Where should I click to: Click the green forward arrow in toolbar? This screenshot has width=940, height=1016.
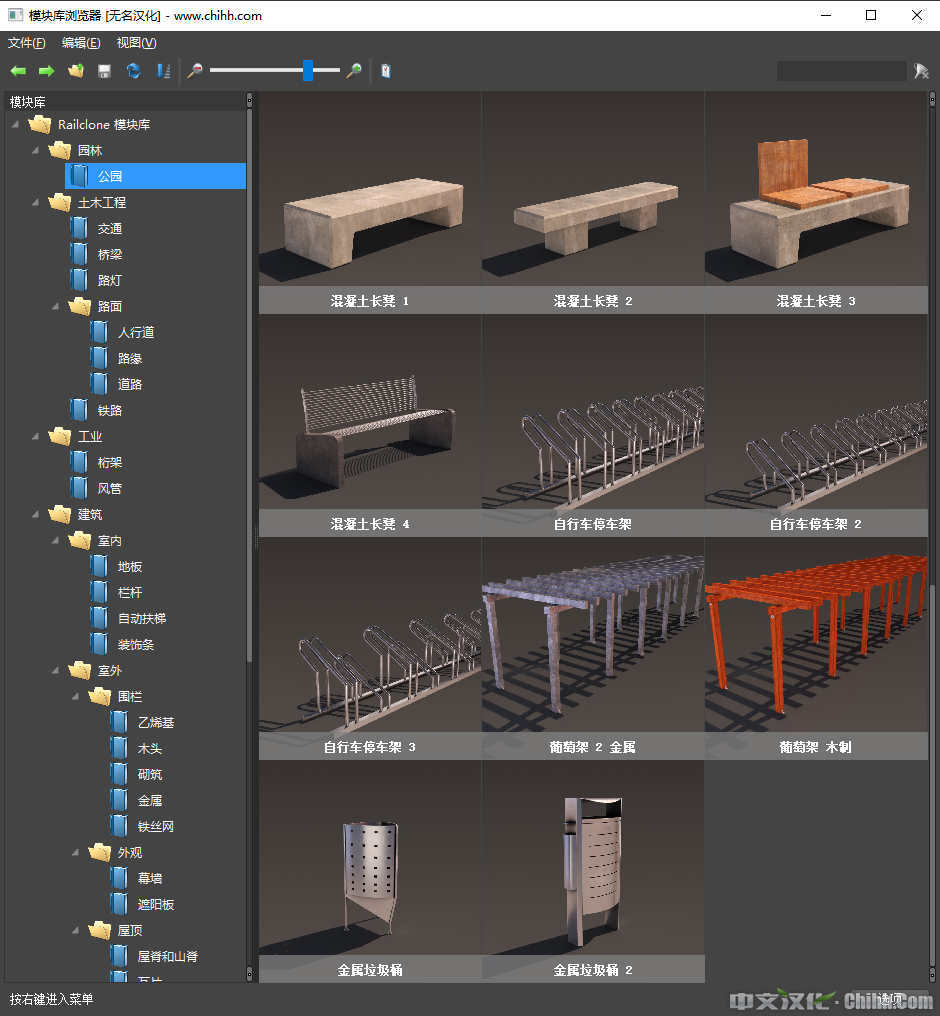46,71
